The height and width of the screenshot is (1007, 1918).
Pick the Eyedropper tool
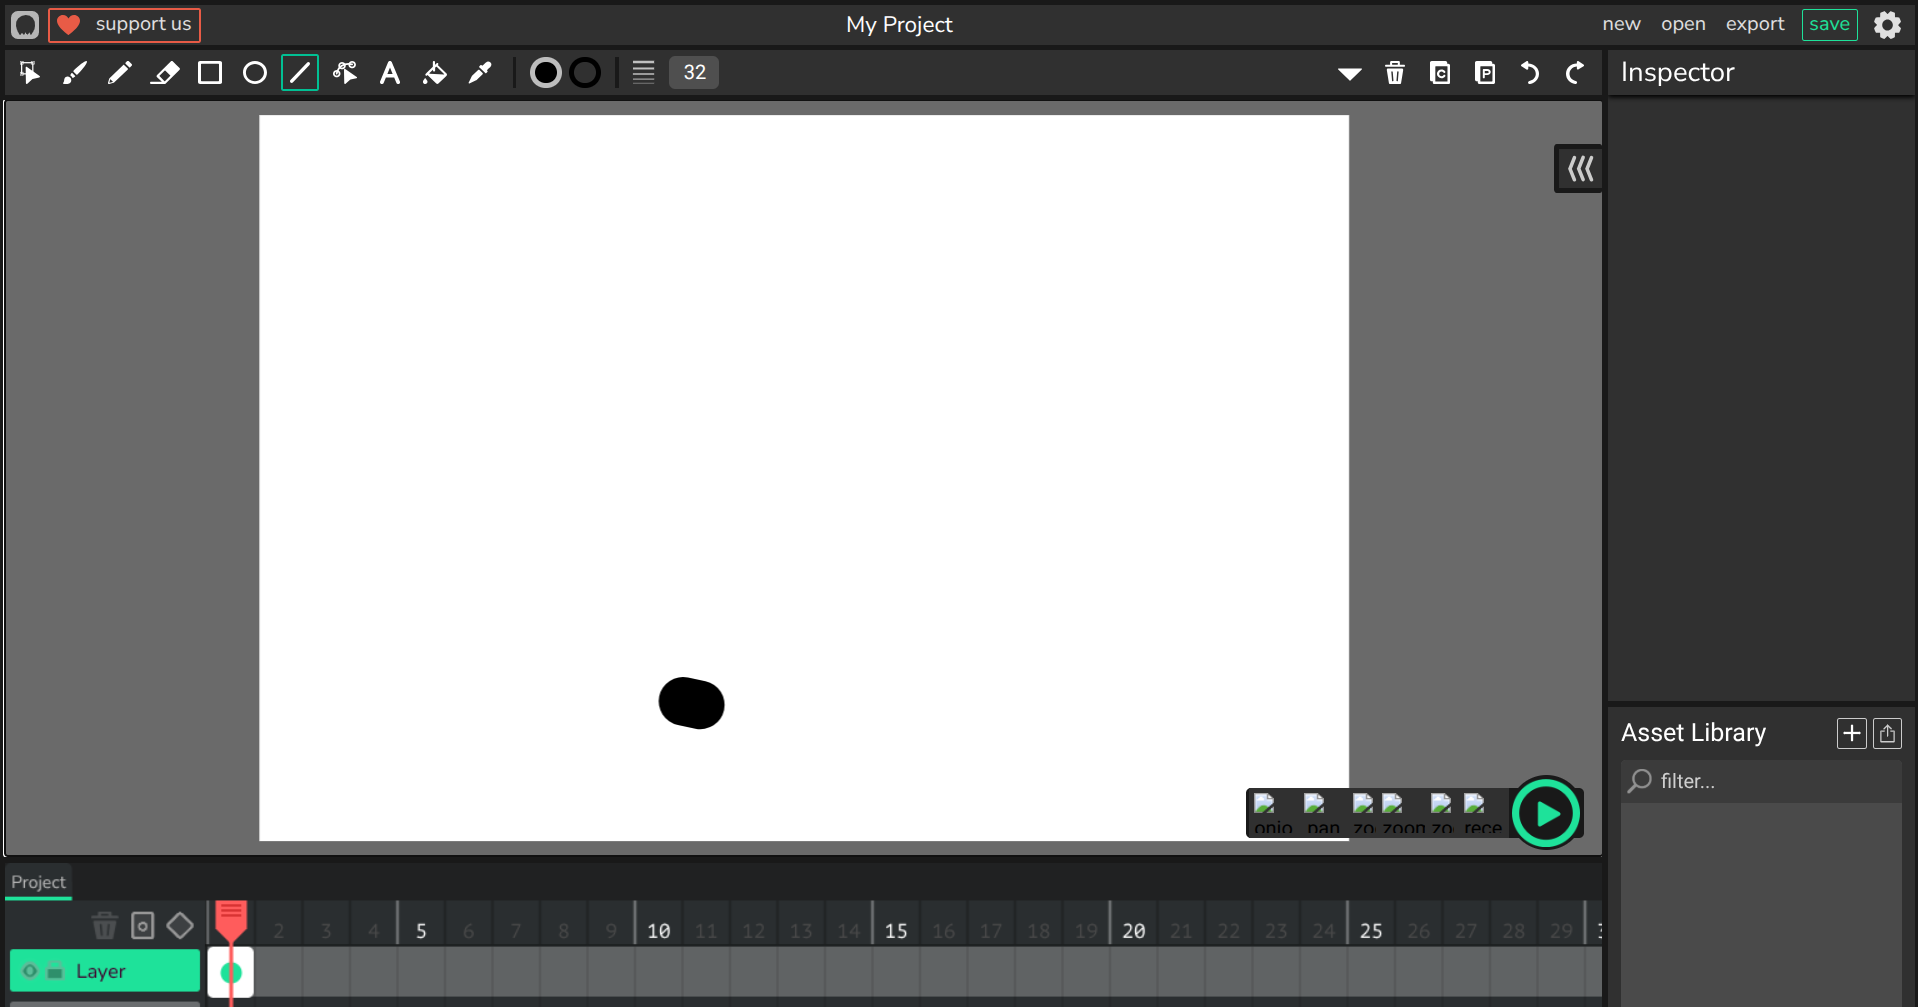click(480, 73)
